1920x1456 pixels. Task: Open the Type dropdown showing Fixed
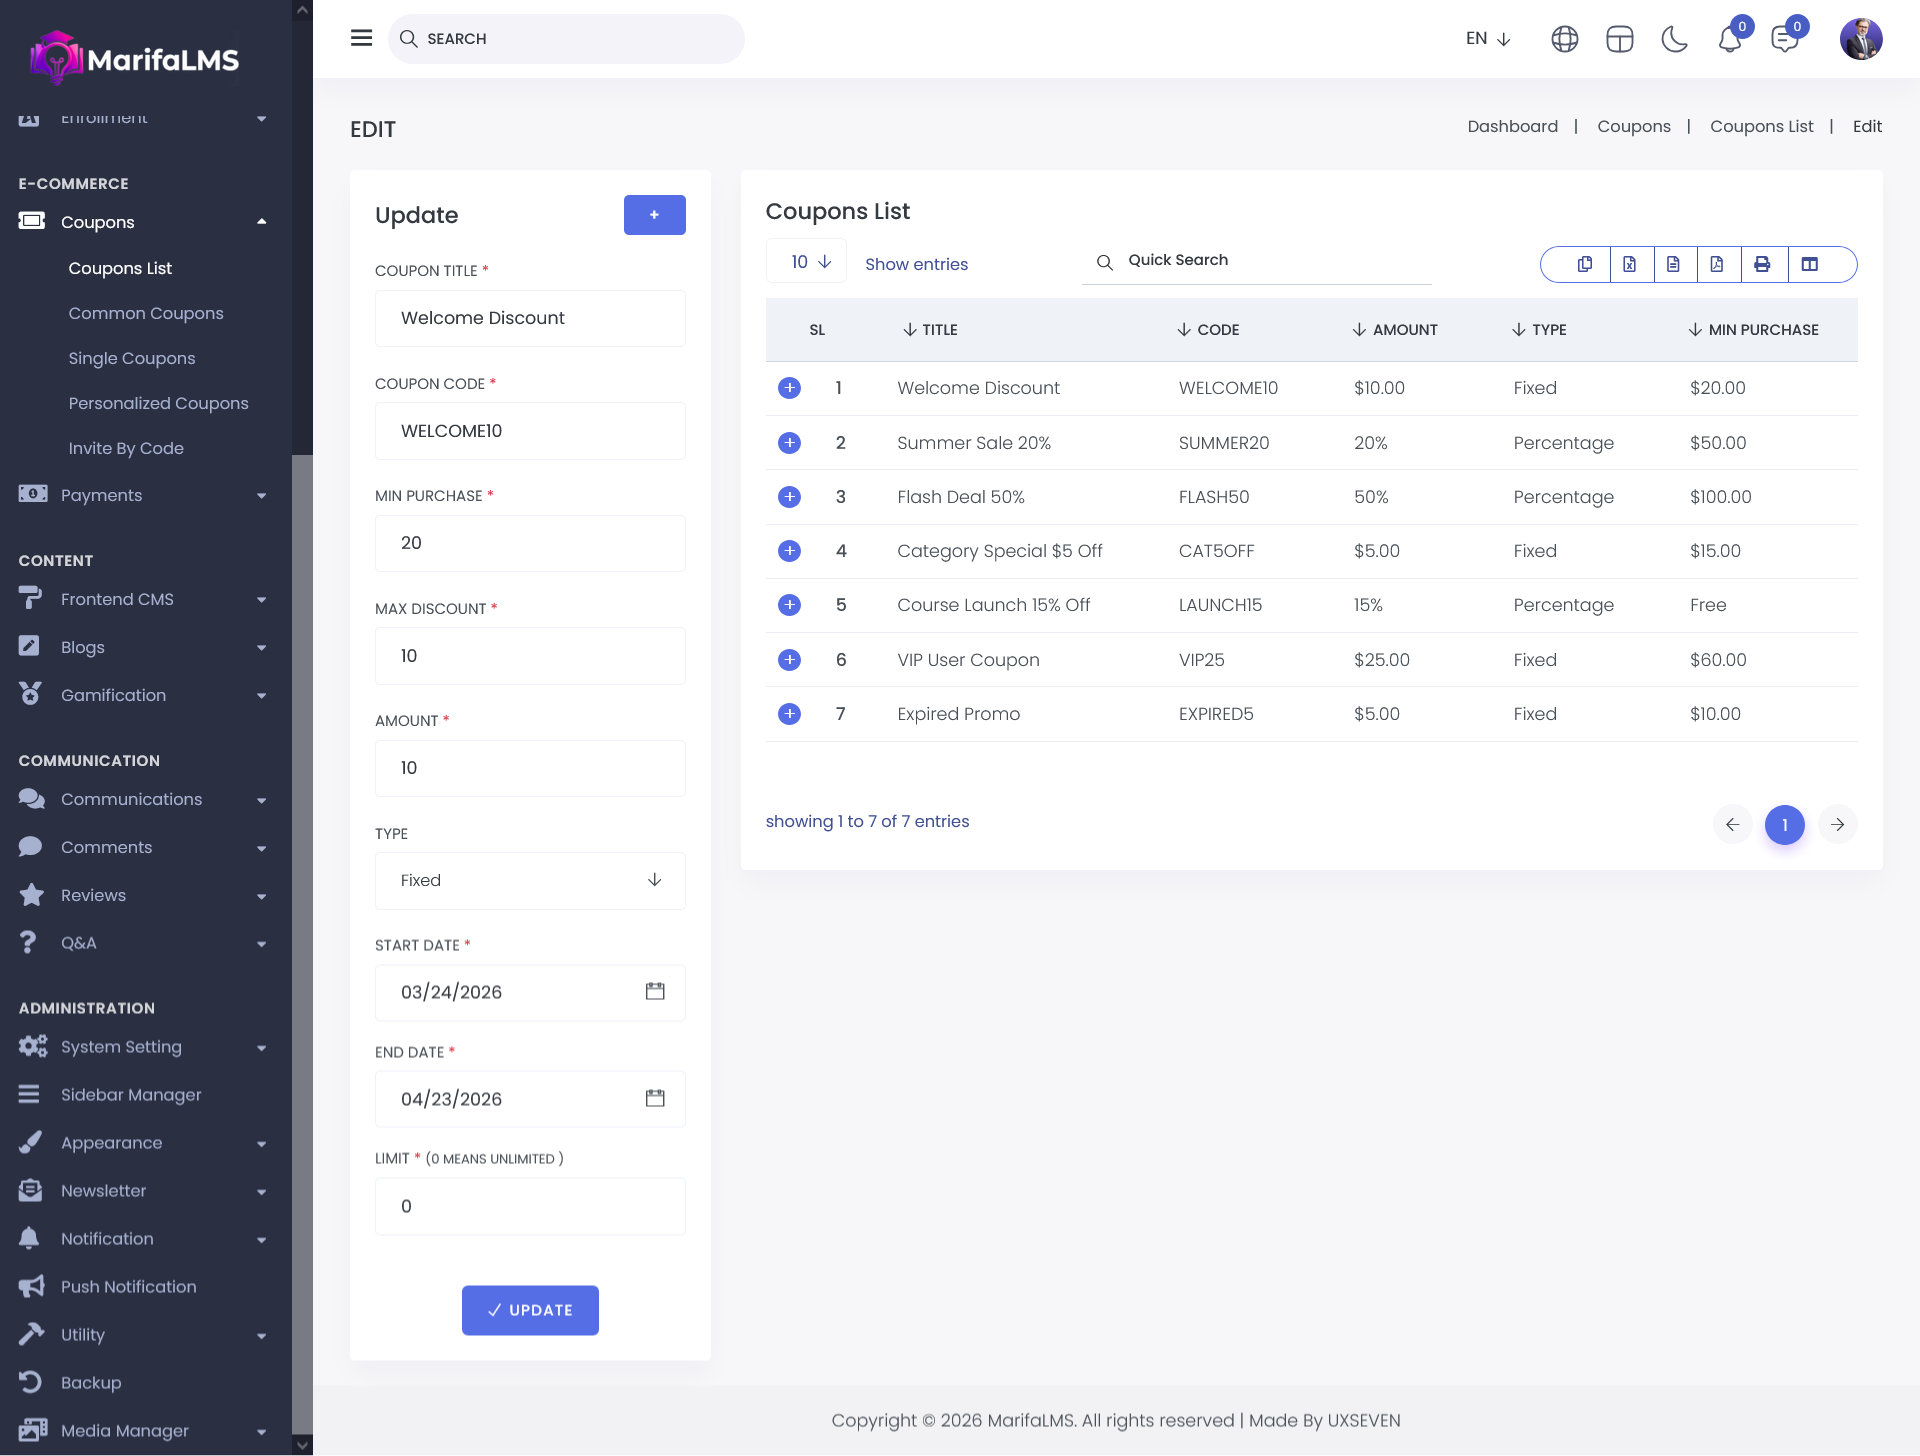coord(530,880)
